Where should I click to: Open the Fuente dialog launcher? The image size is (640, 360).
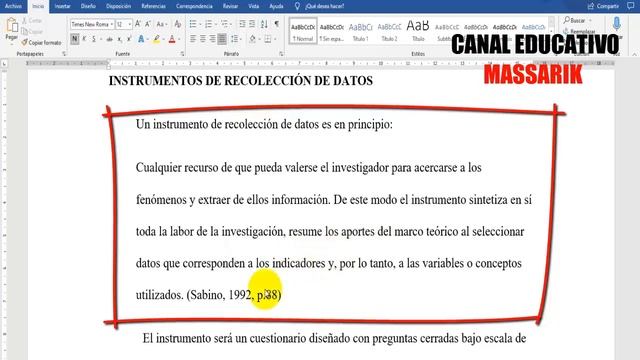[182, 54]
